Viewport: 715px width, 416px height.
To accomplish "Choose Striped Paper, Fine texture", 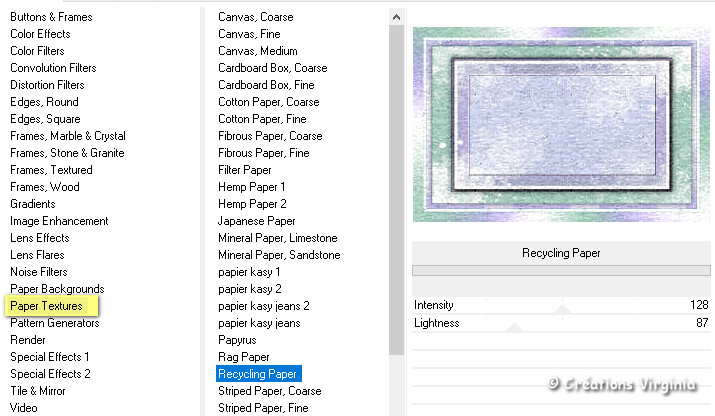I will coord(263,408).
